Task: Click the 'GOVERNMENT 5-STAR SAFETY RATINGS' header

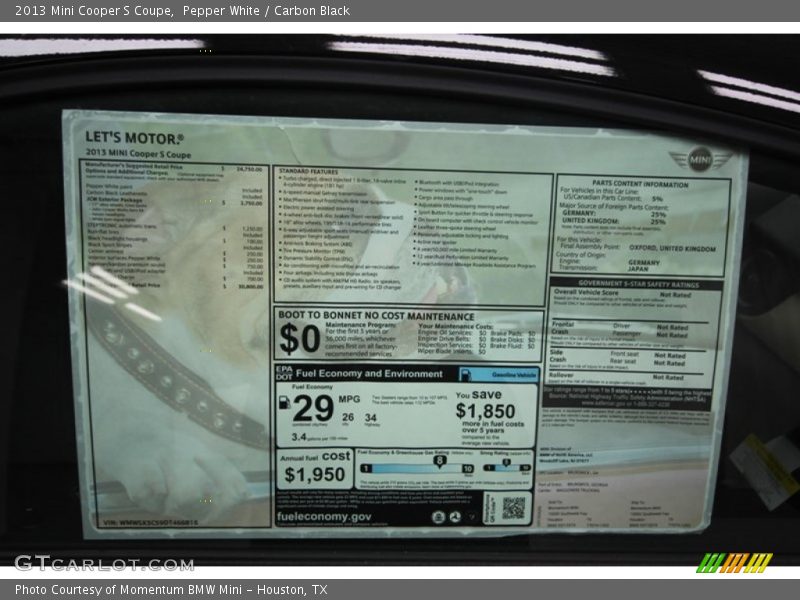Action: pyautogui.click(x=638, y=284)
